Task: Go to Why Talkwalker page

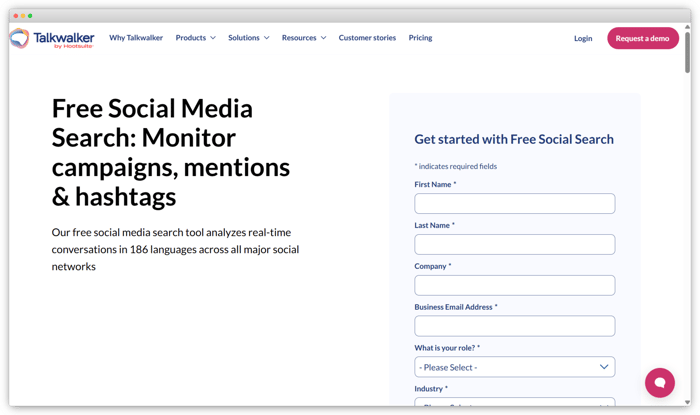Action: pos(136,38)
